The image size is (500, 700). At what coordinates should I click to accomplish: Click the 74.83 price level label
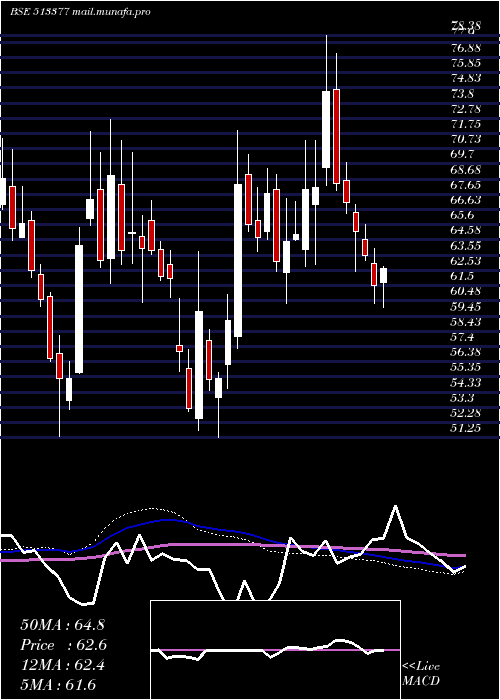[468, 78]
